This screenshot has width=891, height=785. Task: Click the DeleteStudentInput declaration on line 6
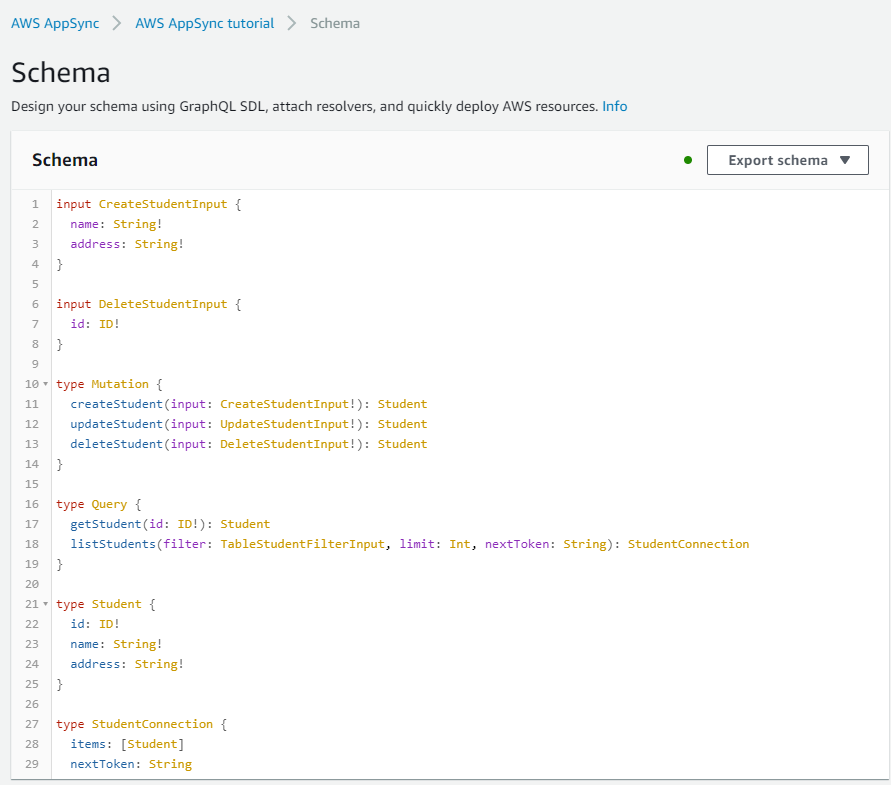pyautogui.click(x=162, y=304)
